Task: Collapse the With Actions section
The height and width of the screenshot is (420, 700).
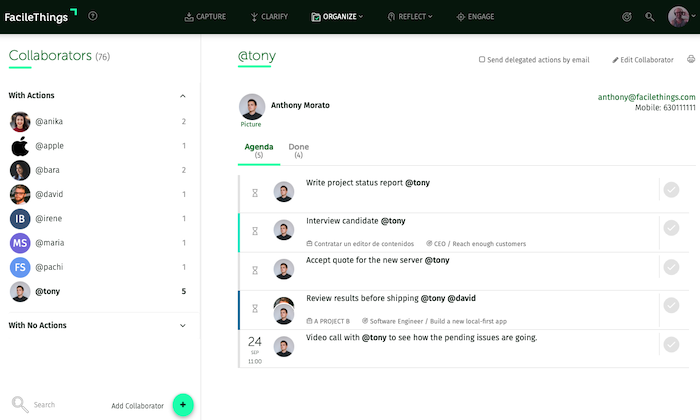Action: [x=183, y=96]
